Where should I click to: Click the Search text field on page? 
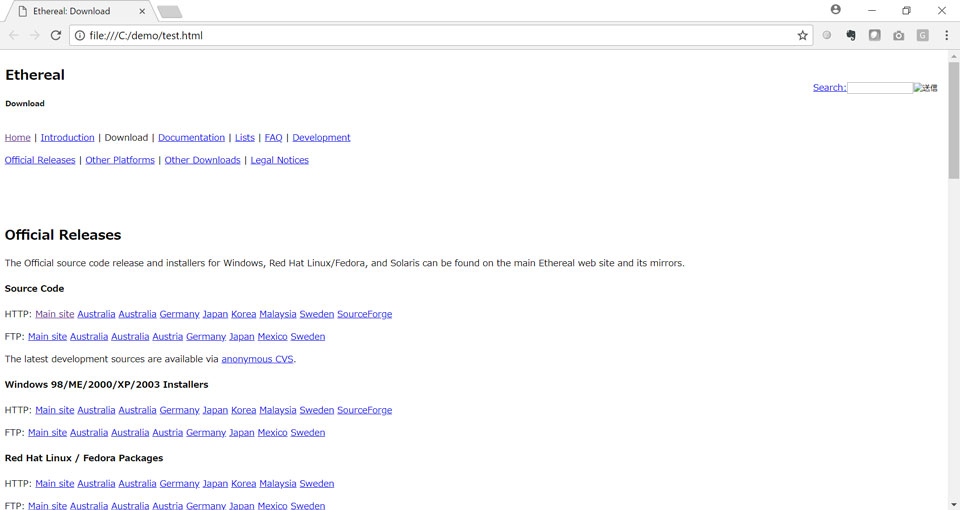click(x=880, y=88)
